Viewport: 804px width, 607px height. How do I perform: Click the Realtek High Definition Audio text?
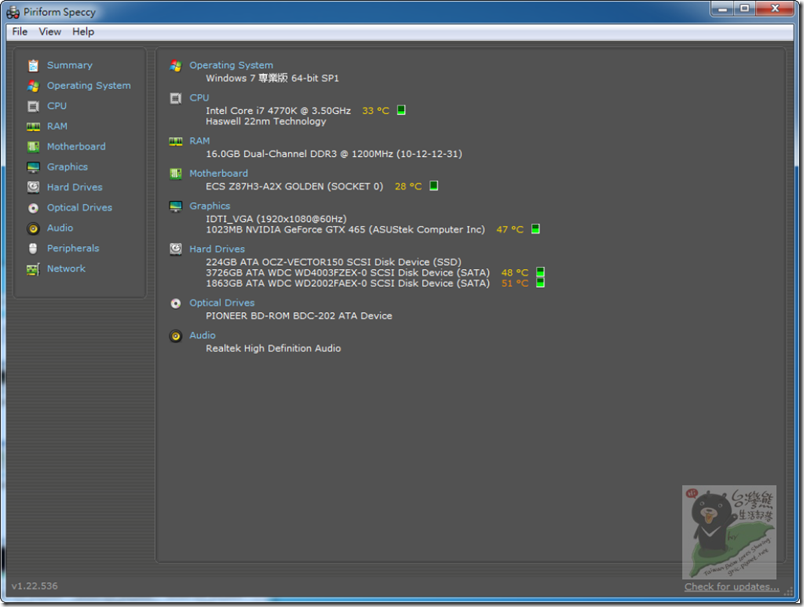tap(273, 349)
